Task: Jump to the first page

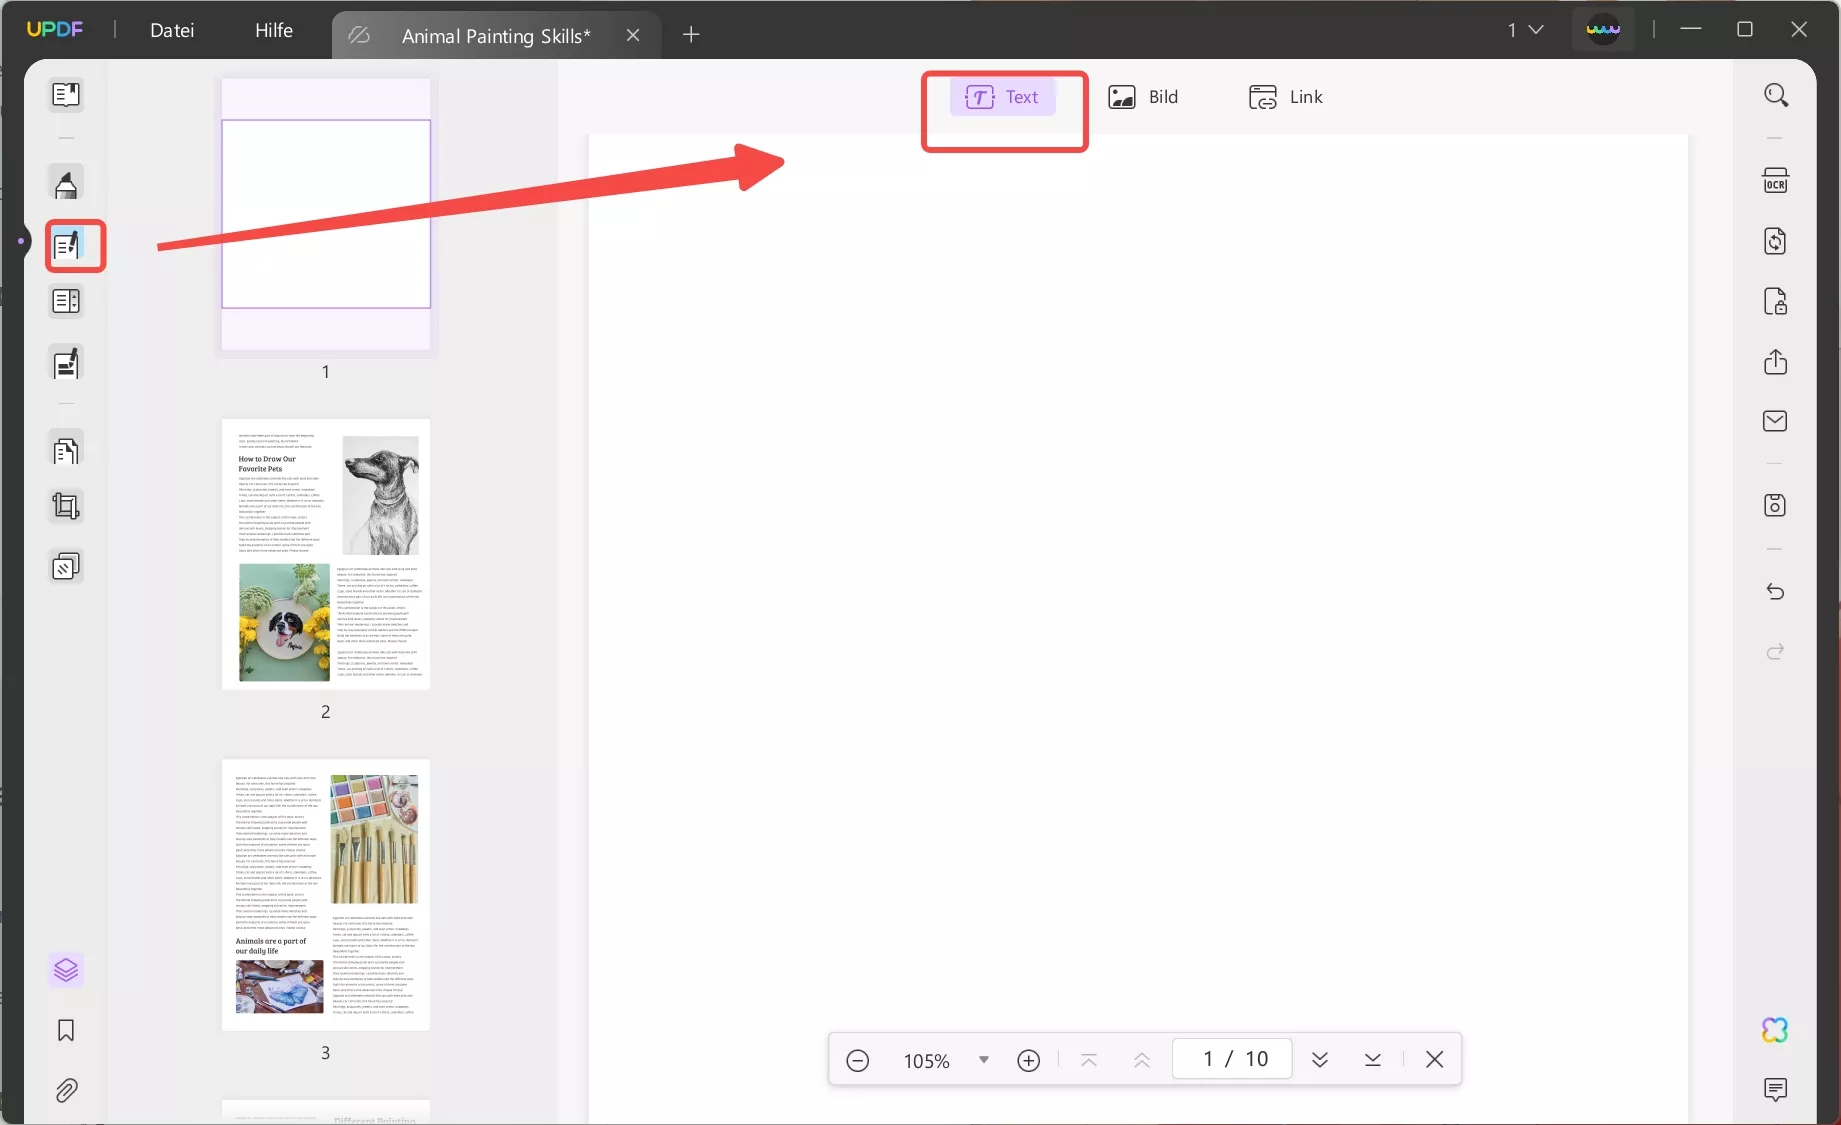Action: [1090, 1060]
